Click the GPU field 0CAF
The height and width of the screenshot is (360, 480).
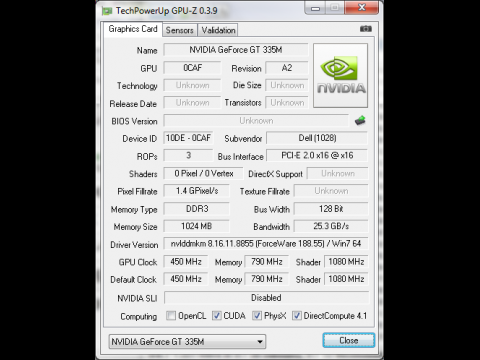[x=192, y=68]
